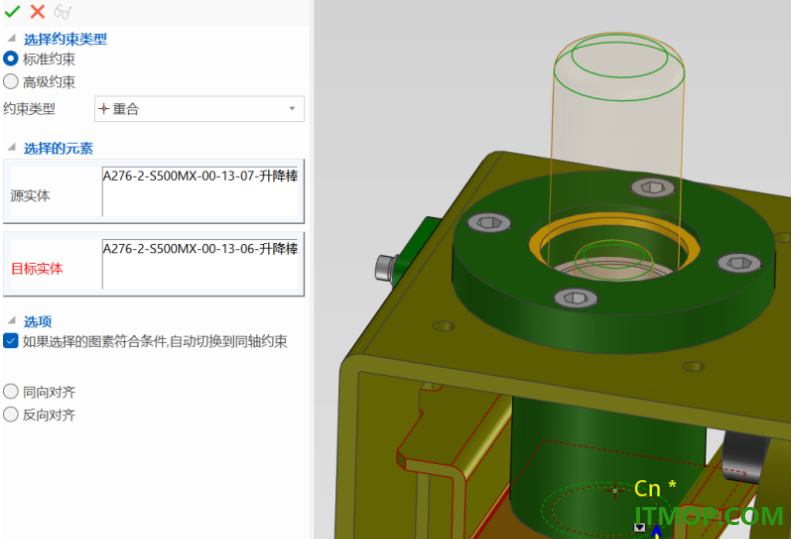Toggle preview with the glasses icon
The image size is (793, 539).
pyautogui.click(x=63, y=12)
